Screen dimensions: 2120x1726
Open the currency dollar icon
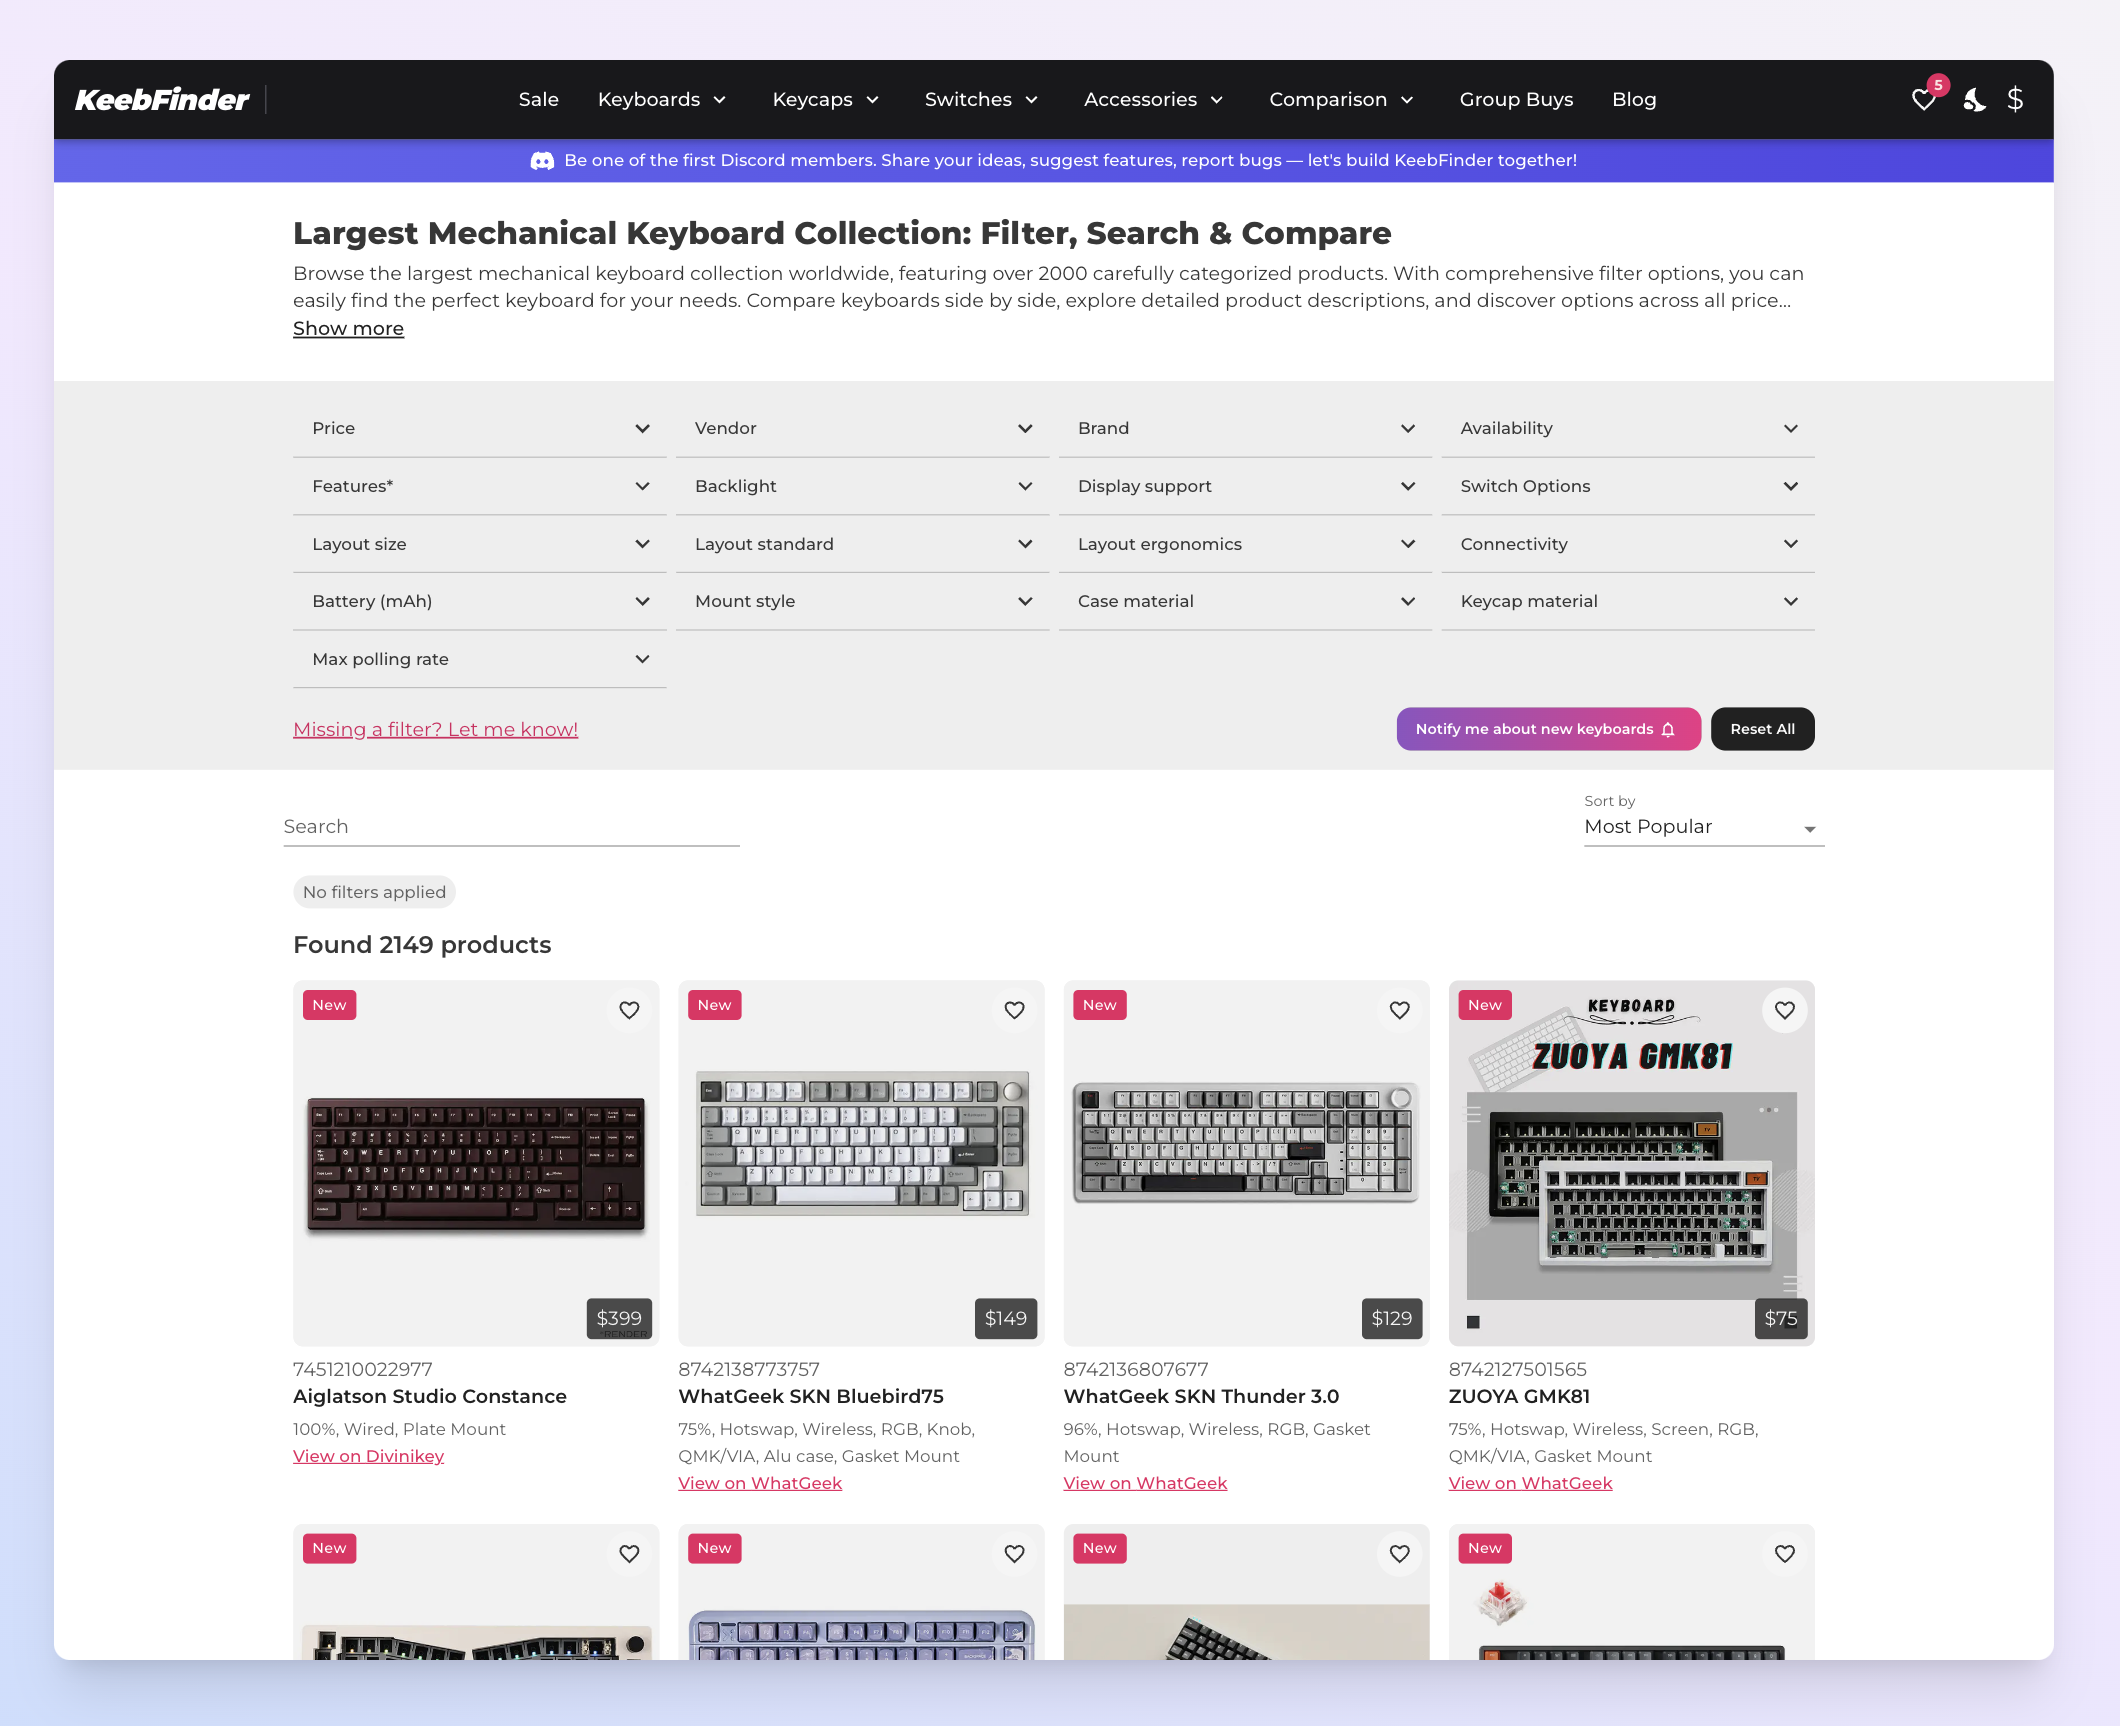click(2015, 100)
